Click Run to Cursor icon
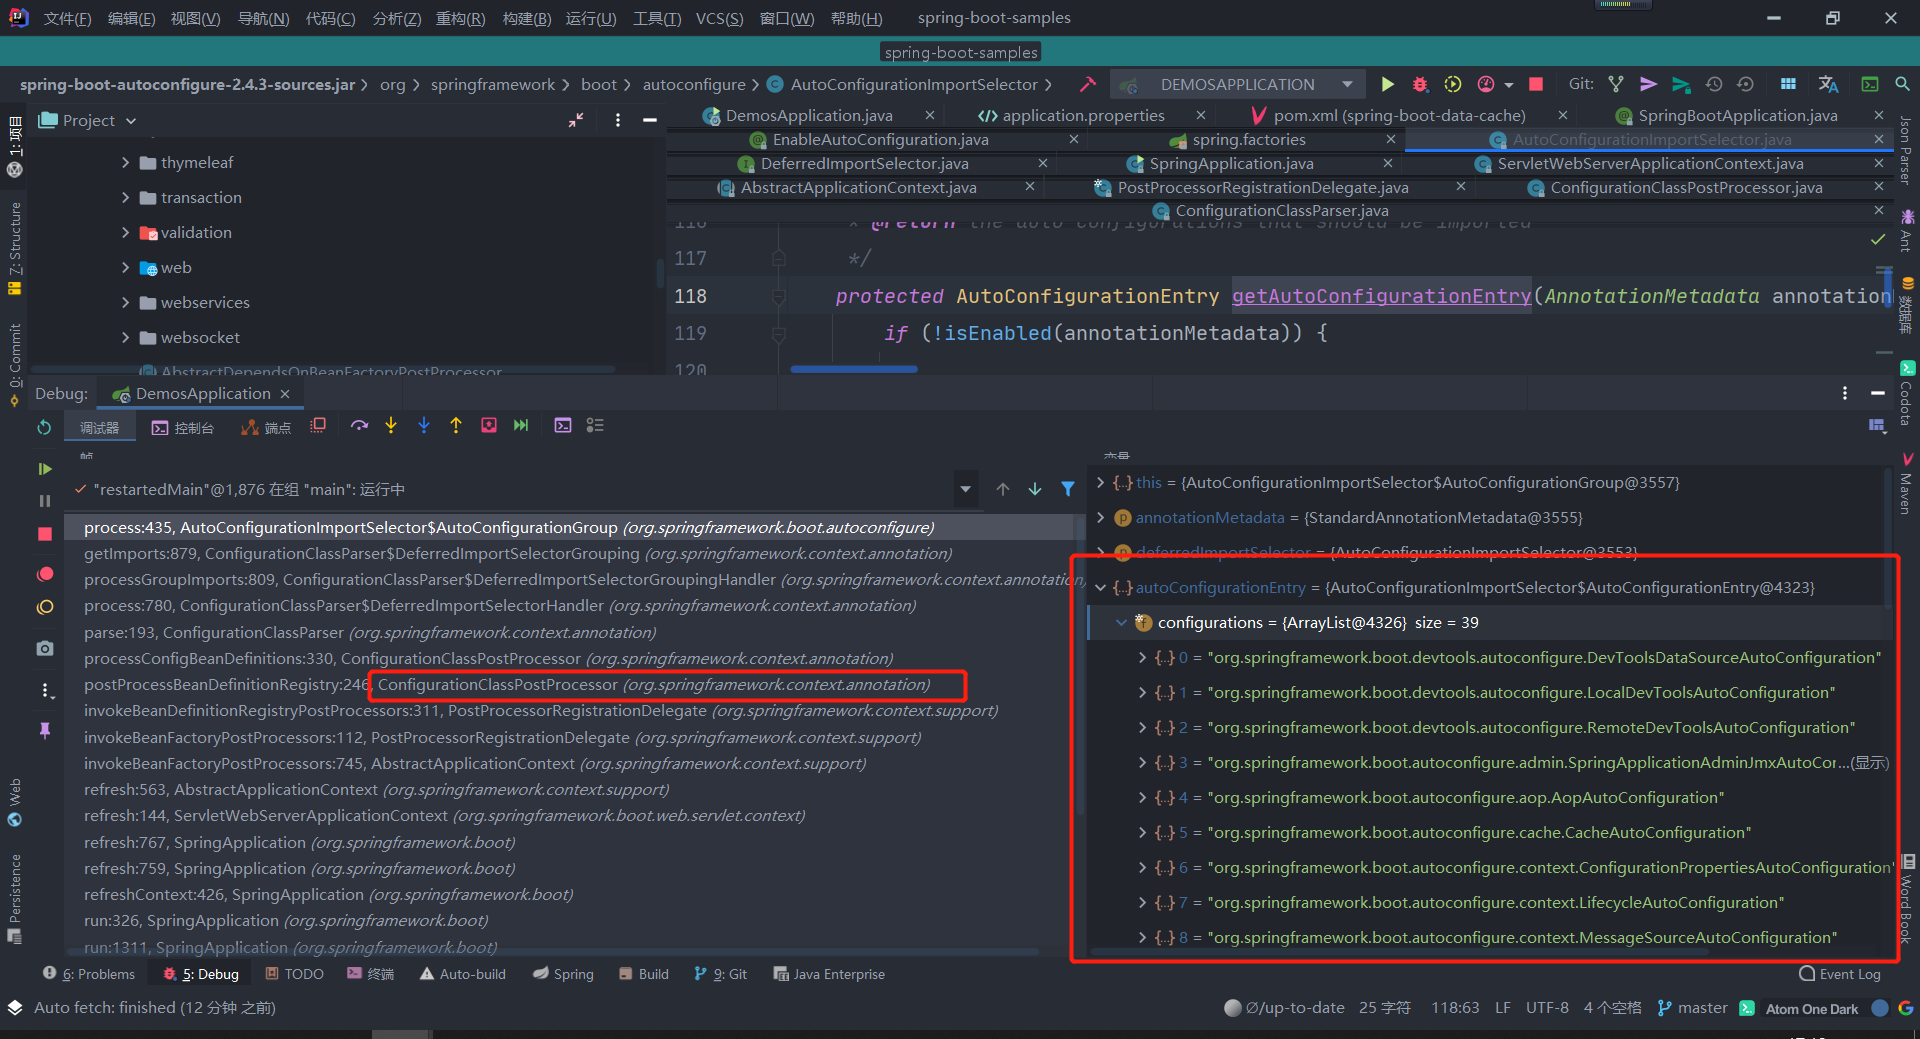Screen dimensions: 1920x1039 pyautogui.click(x=521, y=426)
